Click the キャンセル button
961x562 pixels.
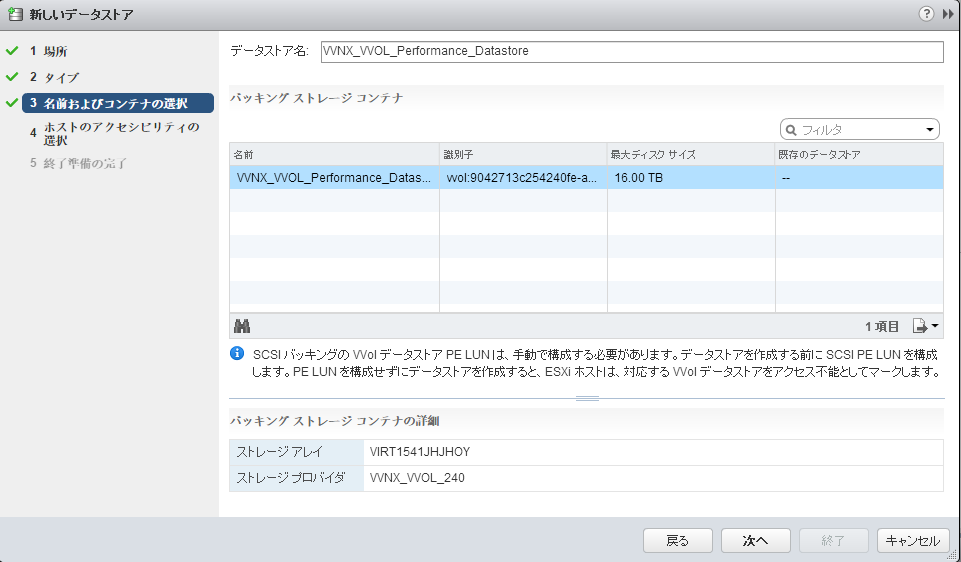913,541
